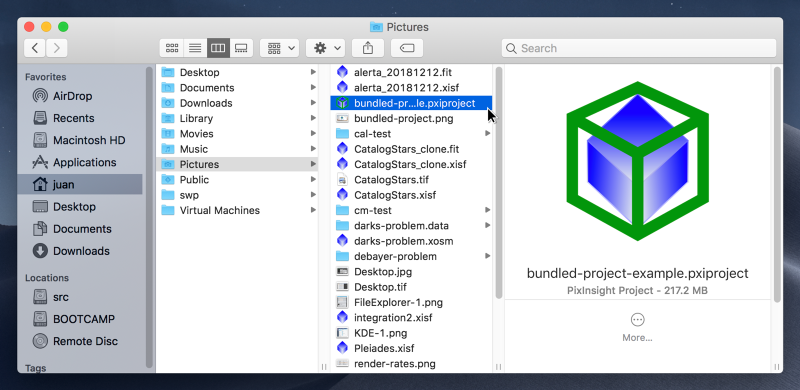Select the BOOTCAMP volume
The height and width of the screenshot is (390, 800).
tap(80, 319)
